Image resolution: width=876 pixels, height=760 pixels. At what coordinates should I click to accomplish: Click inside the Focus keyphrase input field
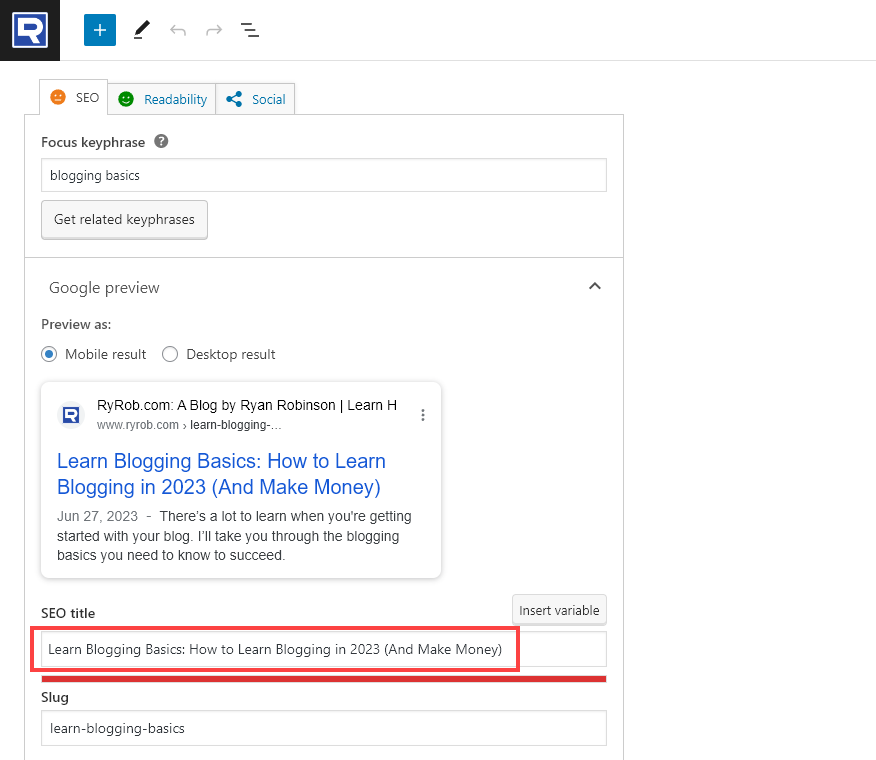point(323,175)
